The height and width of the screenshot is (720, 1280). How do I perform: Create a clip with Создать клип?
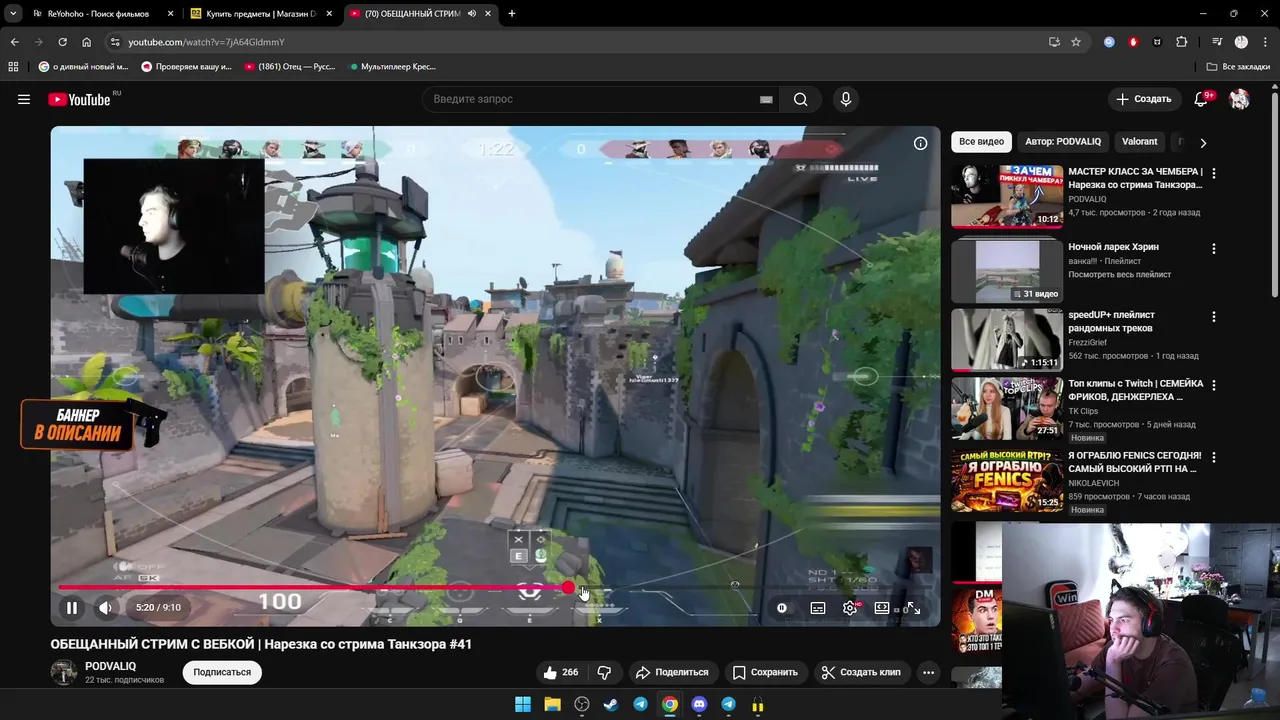pyautogui.click(x=861, y=672)
